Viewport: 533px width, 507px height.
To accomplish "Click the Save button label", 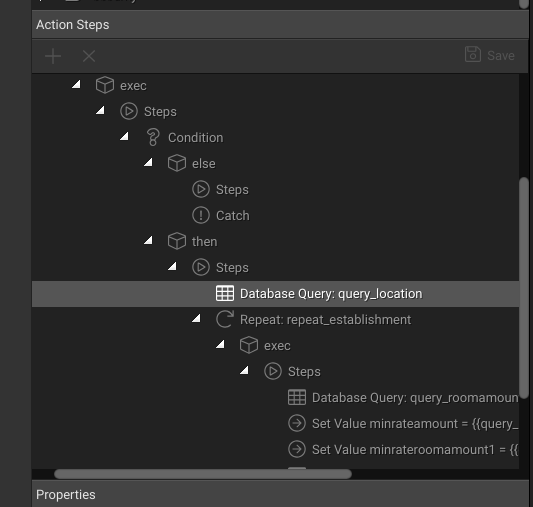I will tap(501, 56).
